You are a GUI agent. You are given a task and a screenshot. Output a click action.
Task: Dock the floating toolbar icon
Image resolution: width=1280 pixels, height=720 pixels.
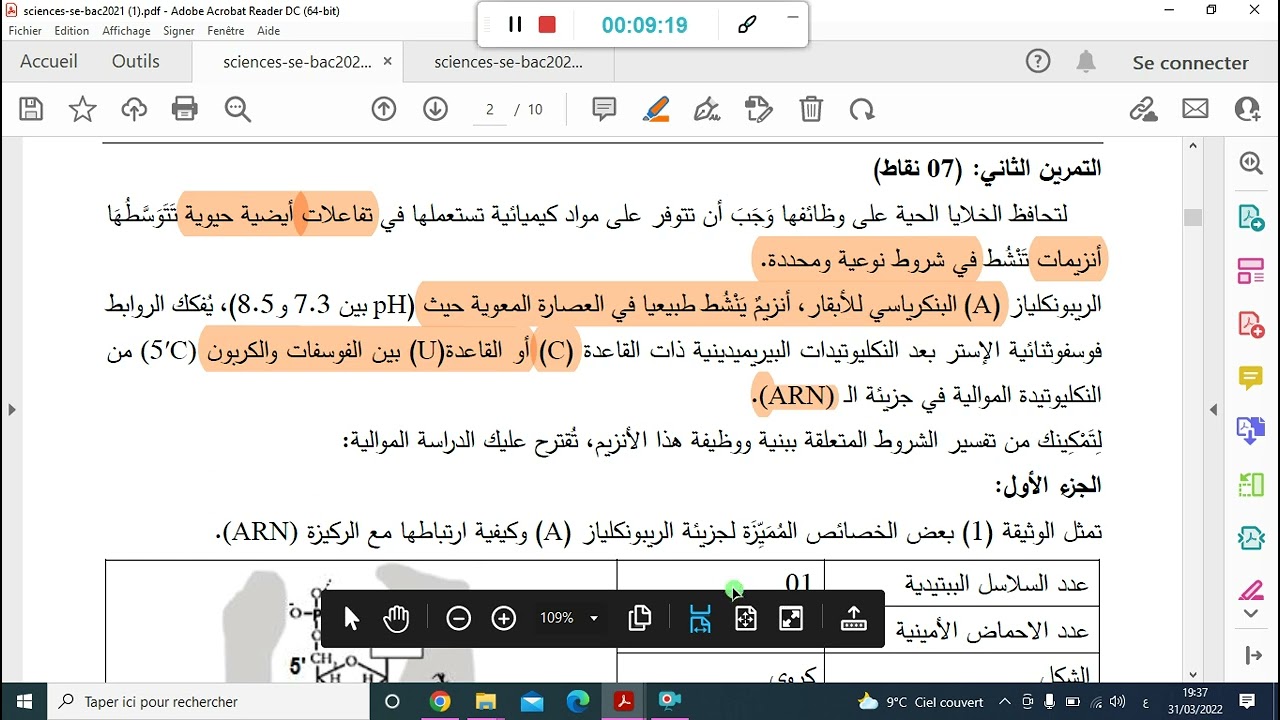pyautogui.click(x=853, y=619)
